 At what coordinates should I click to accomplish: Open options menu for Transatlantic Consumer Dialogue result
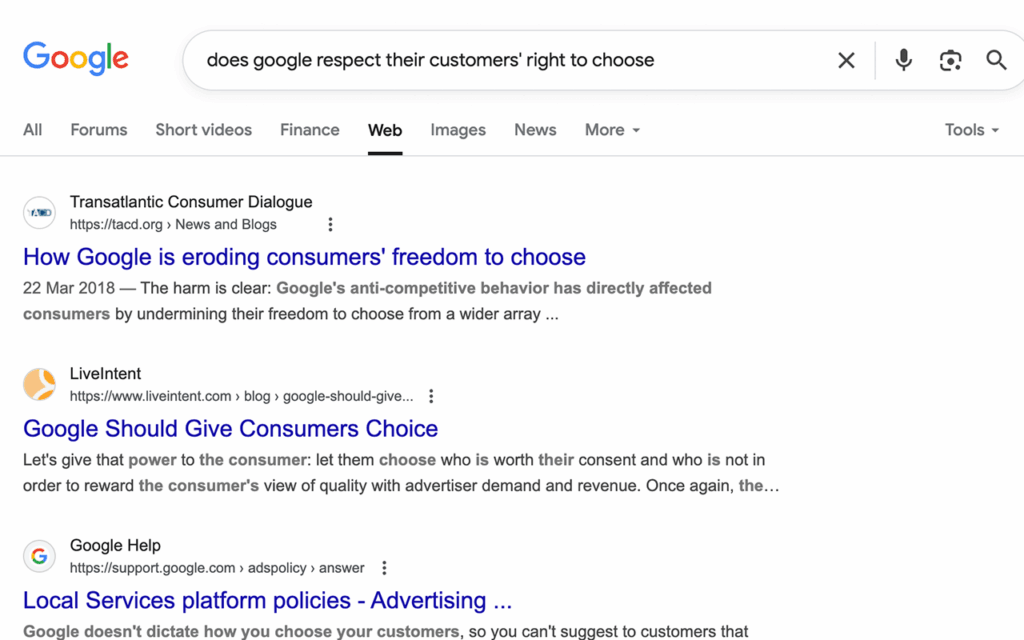[330, 225]
